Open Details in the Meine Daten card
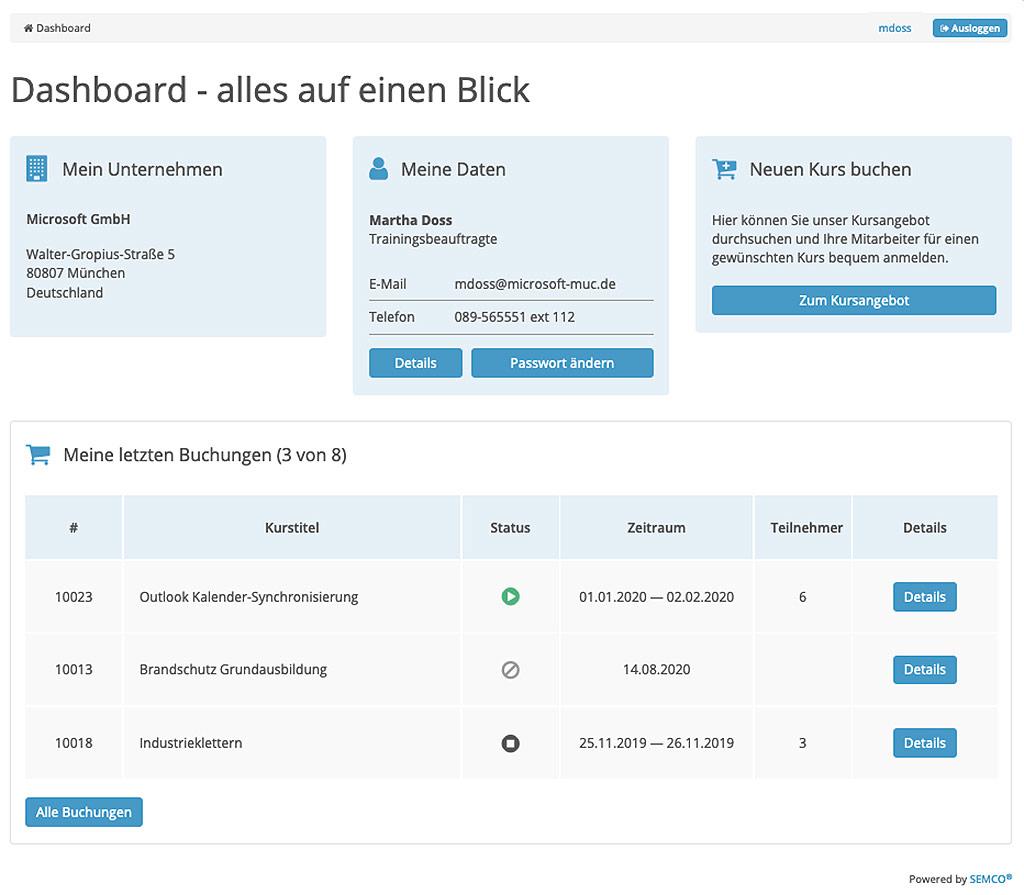Viewport: 1024px width, 895px height. 415,363
